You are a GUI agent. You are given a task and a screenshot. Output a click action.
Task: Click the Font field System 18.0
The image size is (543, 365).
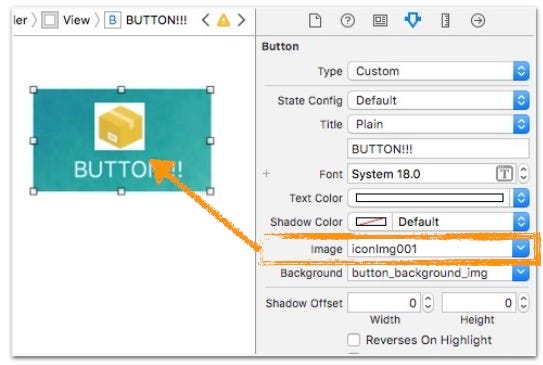click(x=431, y=173)
